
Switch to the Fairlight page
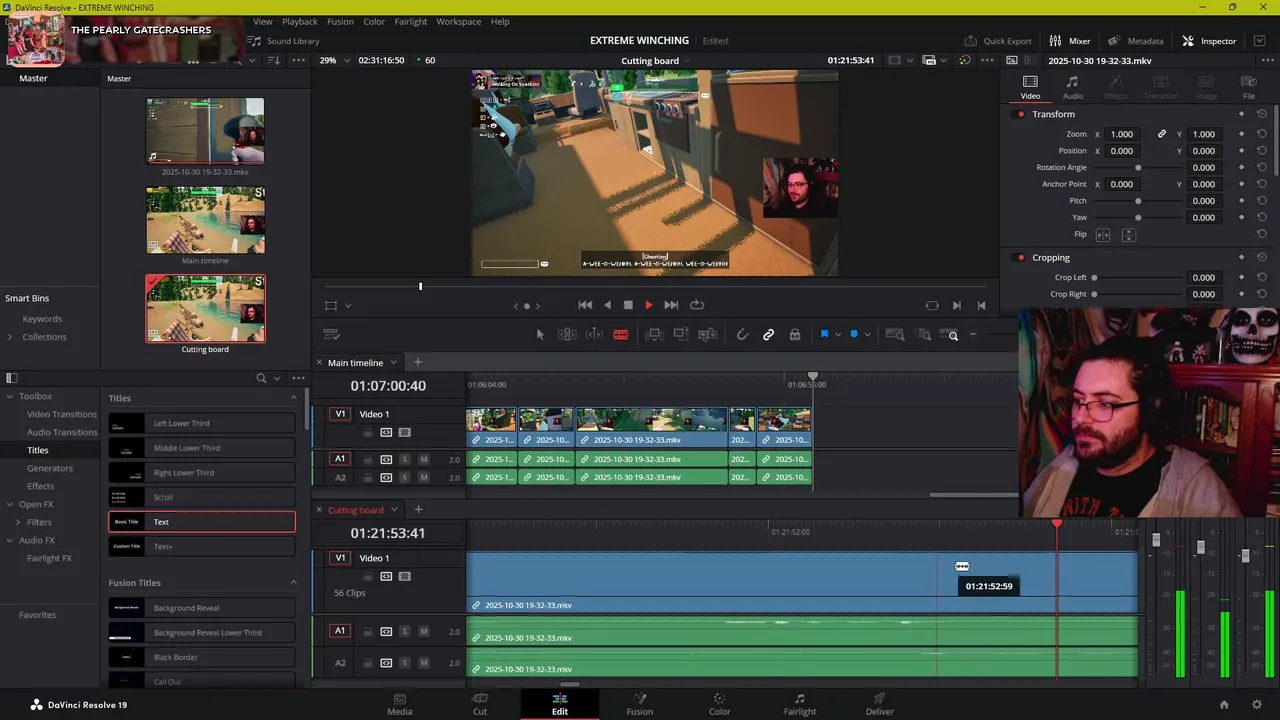[799, 704]
